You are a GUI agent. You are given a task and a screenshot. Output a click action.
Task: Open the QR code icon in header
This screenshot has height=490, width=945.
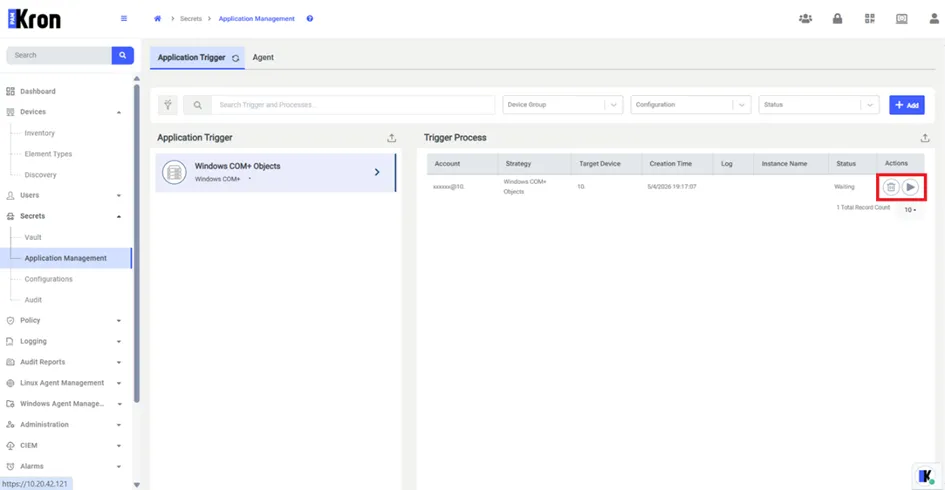pos(869,19)
